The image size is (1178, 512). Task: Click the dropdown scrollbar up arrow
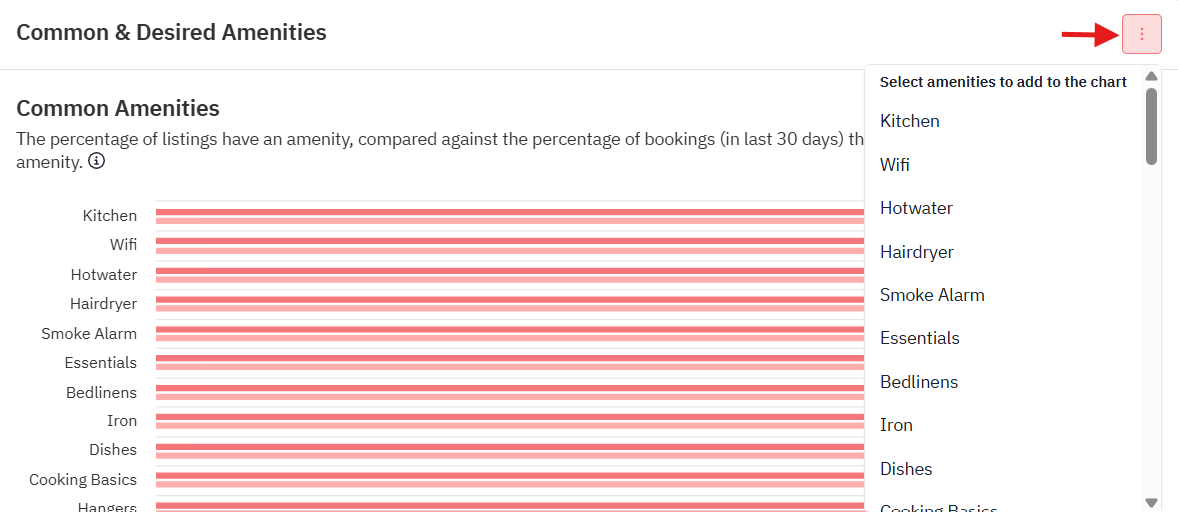click(1151, 76)
